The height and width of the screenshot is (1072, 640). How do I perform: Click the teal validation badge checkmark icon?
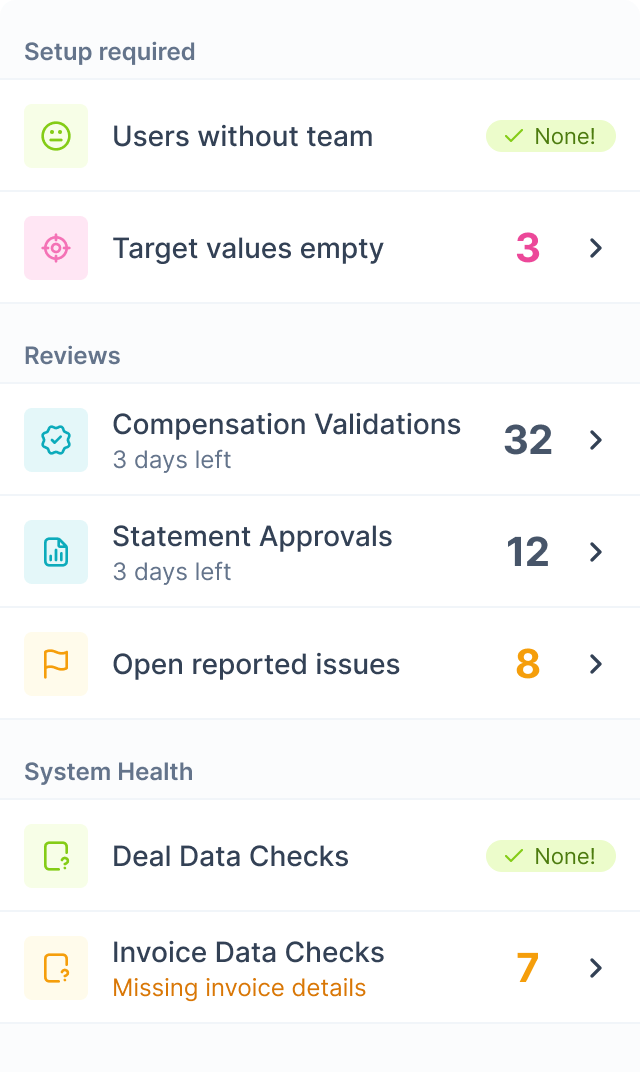[56, 440]
